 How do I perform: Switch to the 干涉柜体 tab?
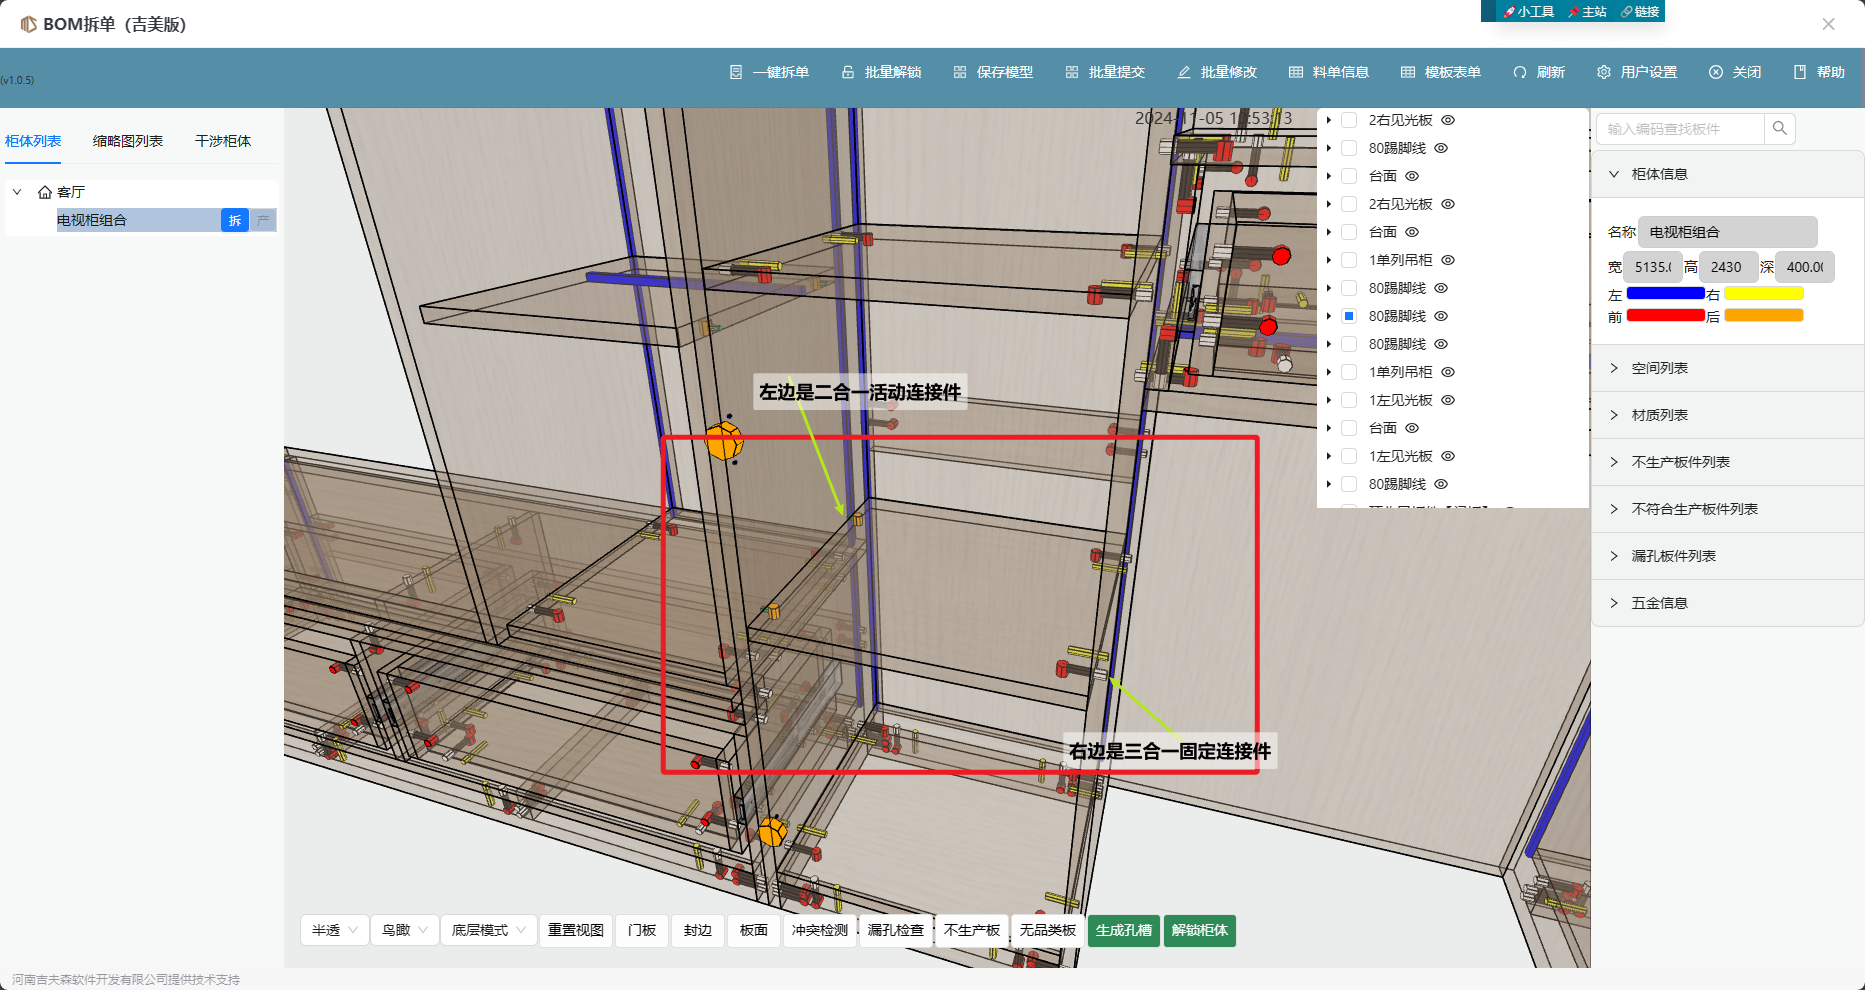click(223, 141)
